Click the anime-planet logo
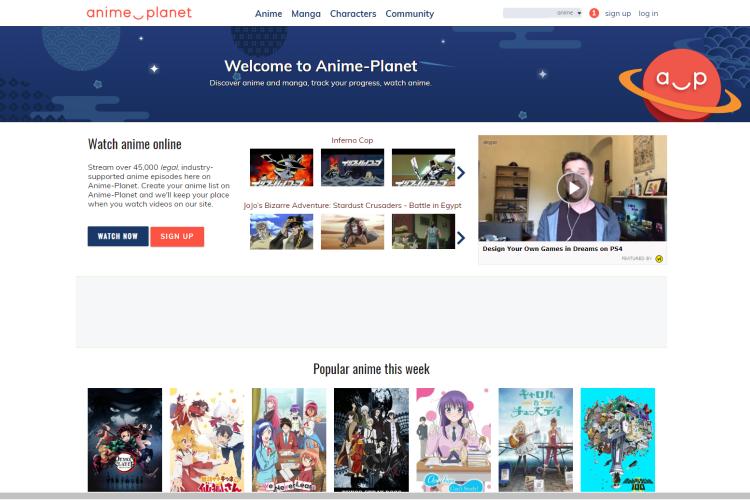 pos(139,13)
